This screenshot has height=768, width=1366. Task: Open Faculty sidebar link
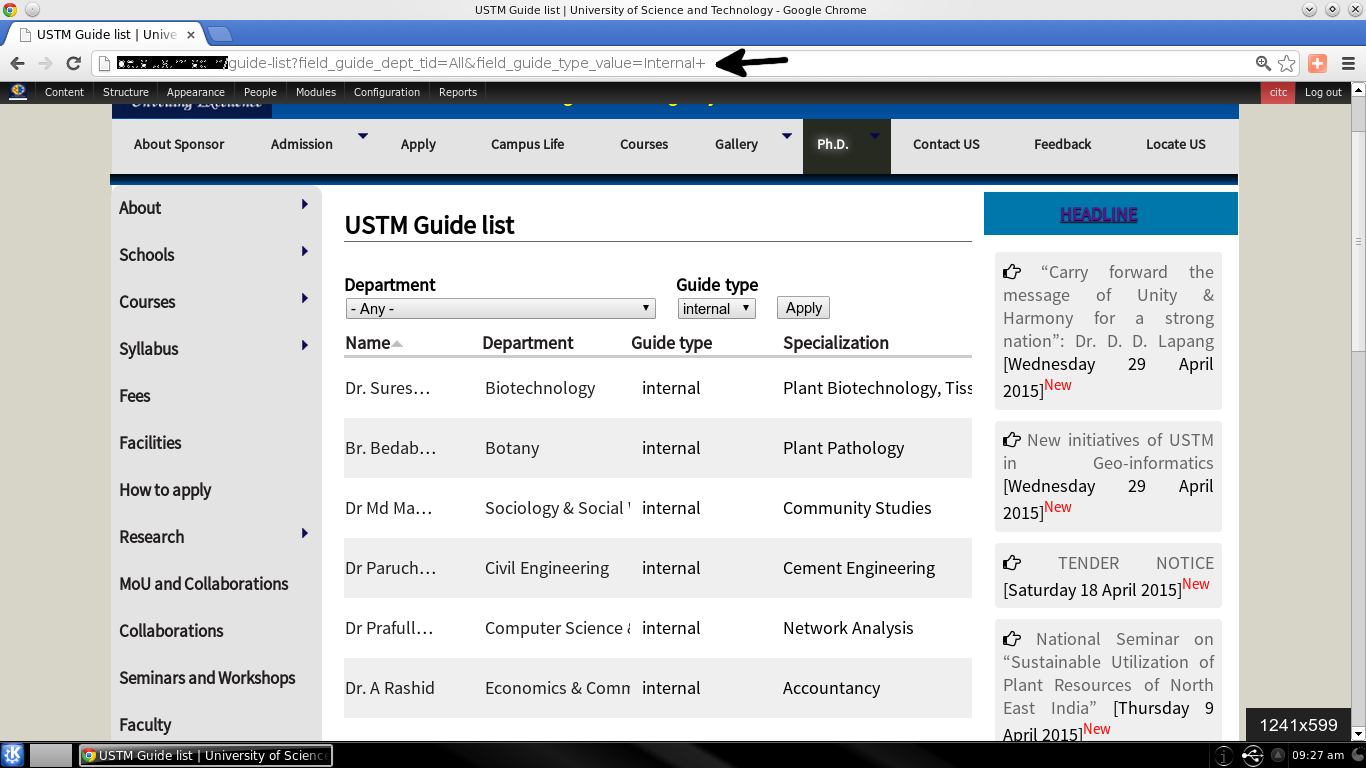pyautogui.click(x=145, y=725)
